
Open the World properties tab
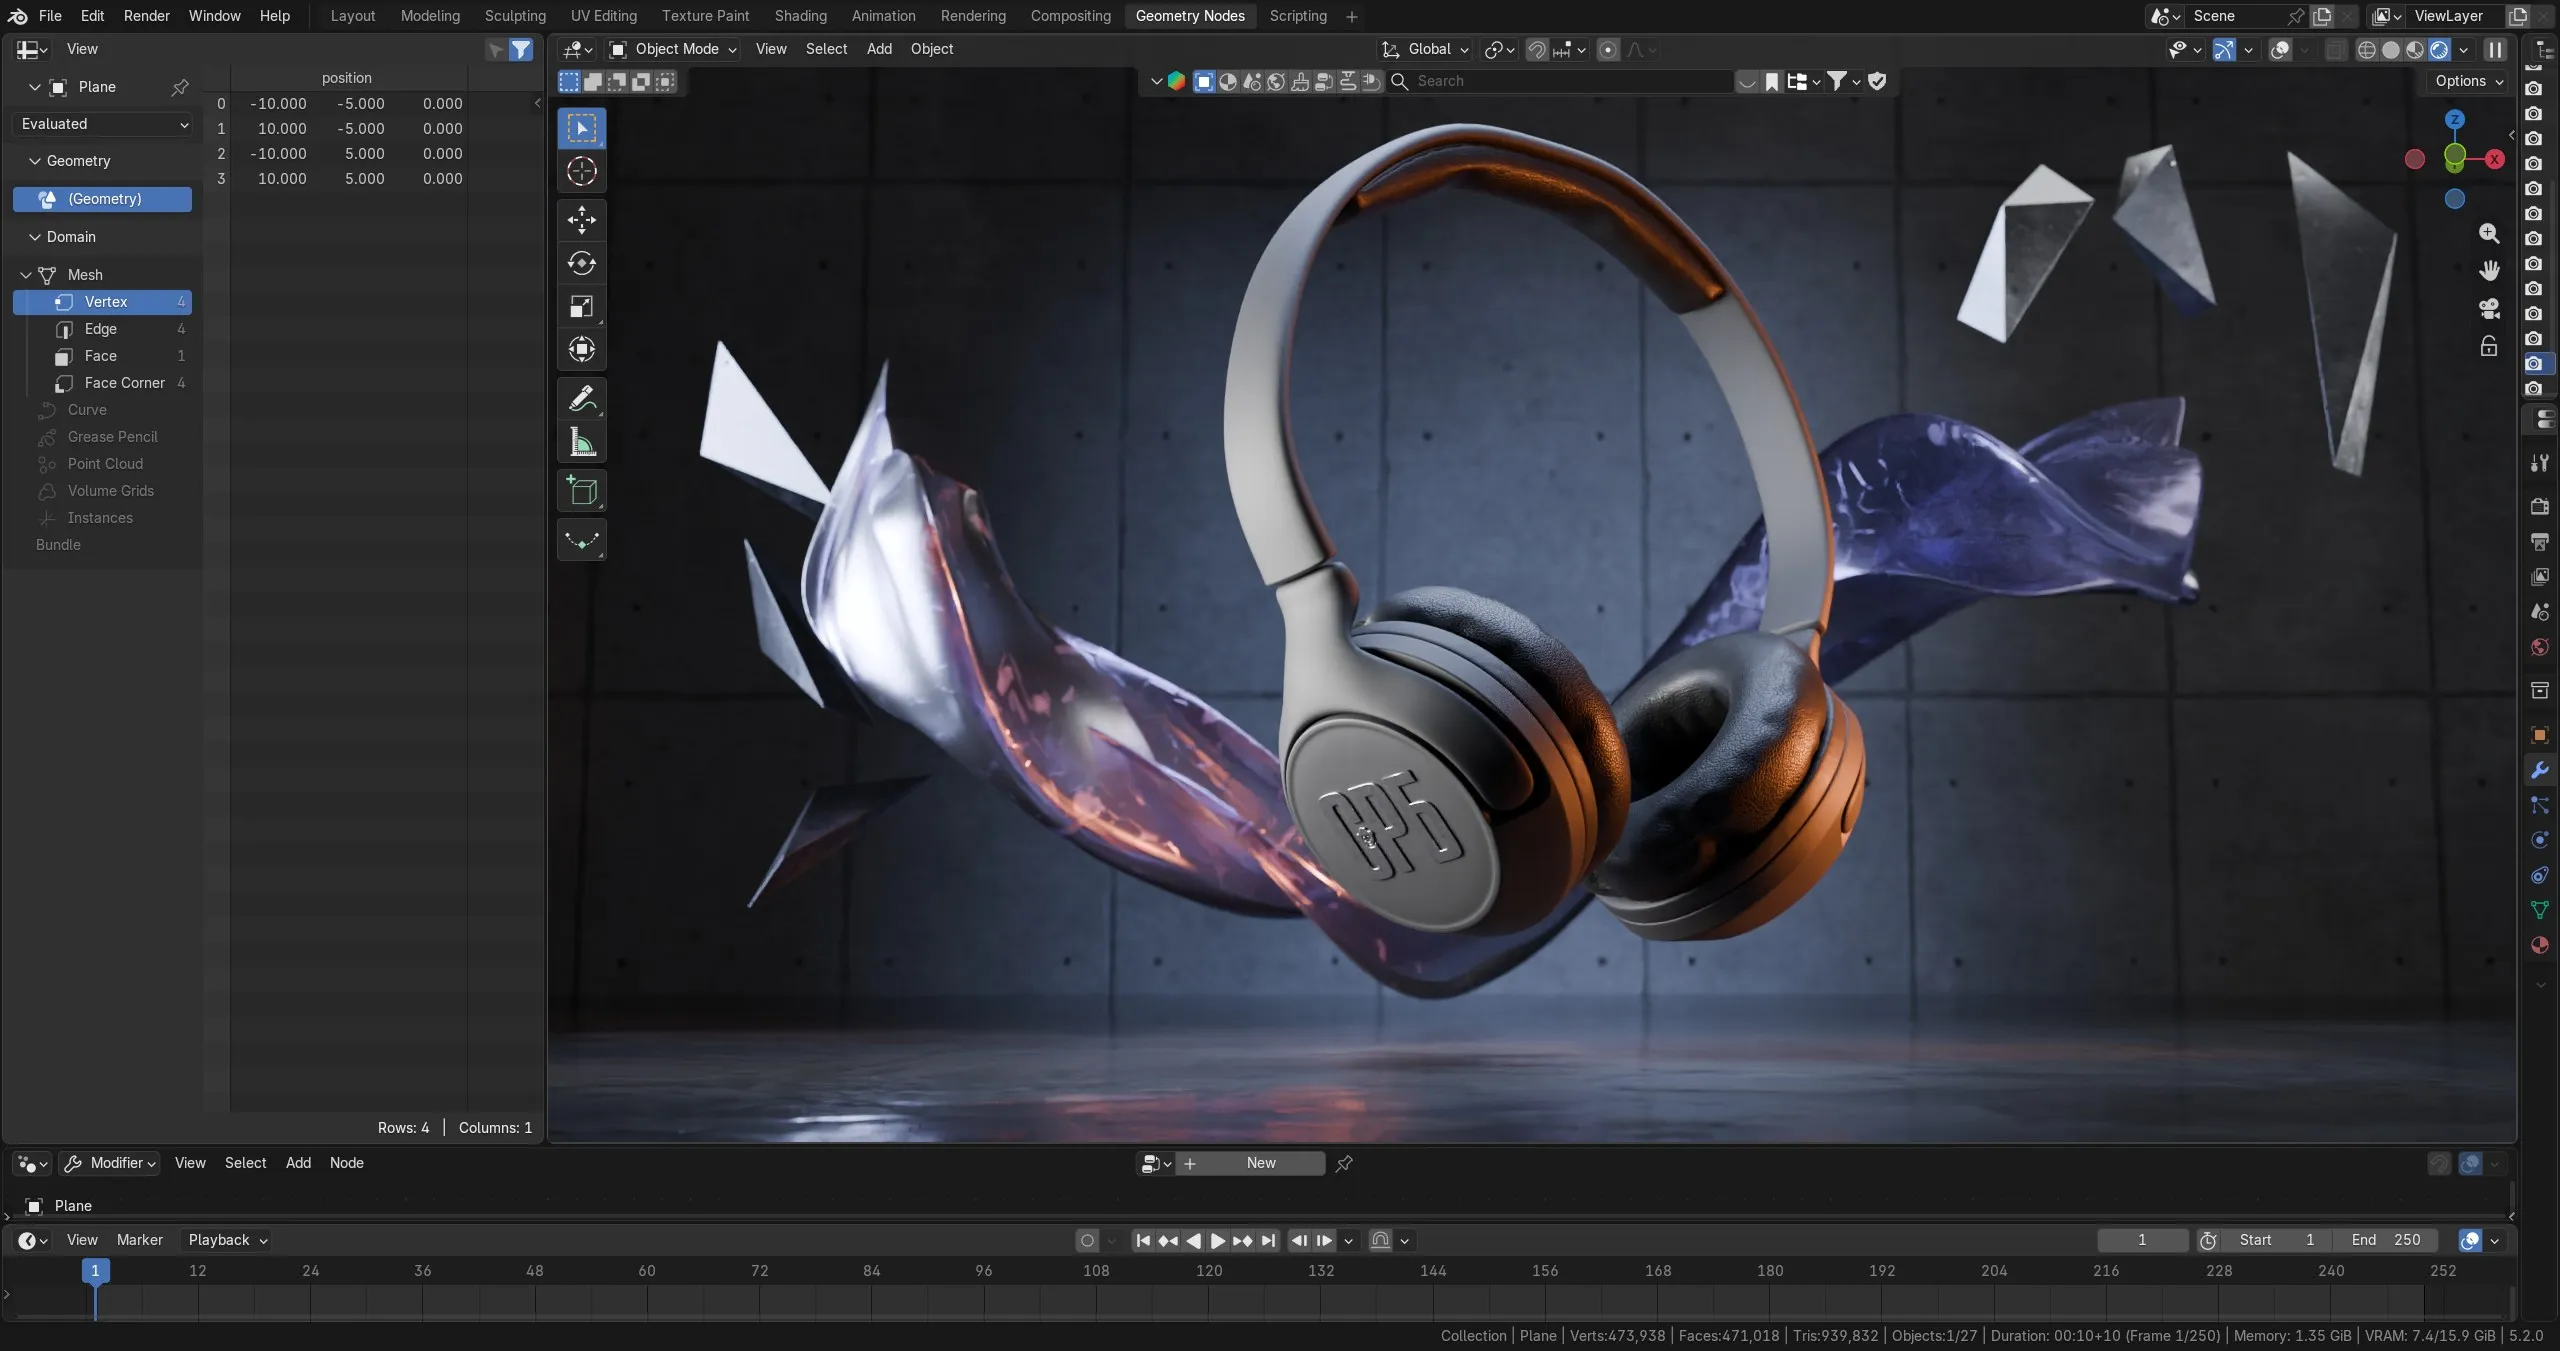(x=2539, y=647)
